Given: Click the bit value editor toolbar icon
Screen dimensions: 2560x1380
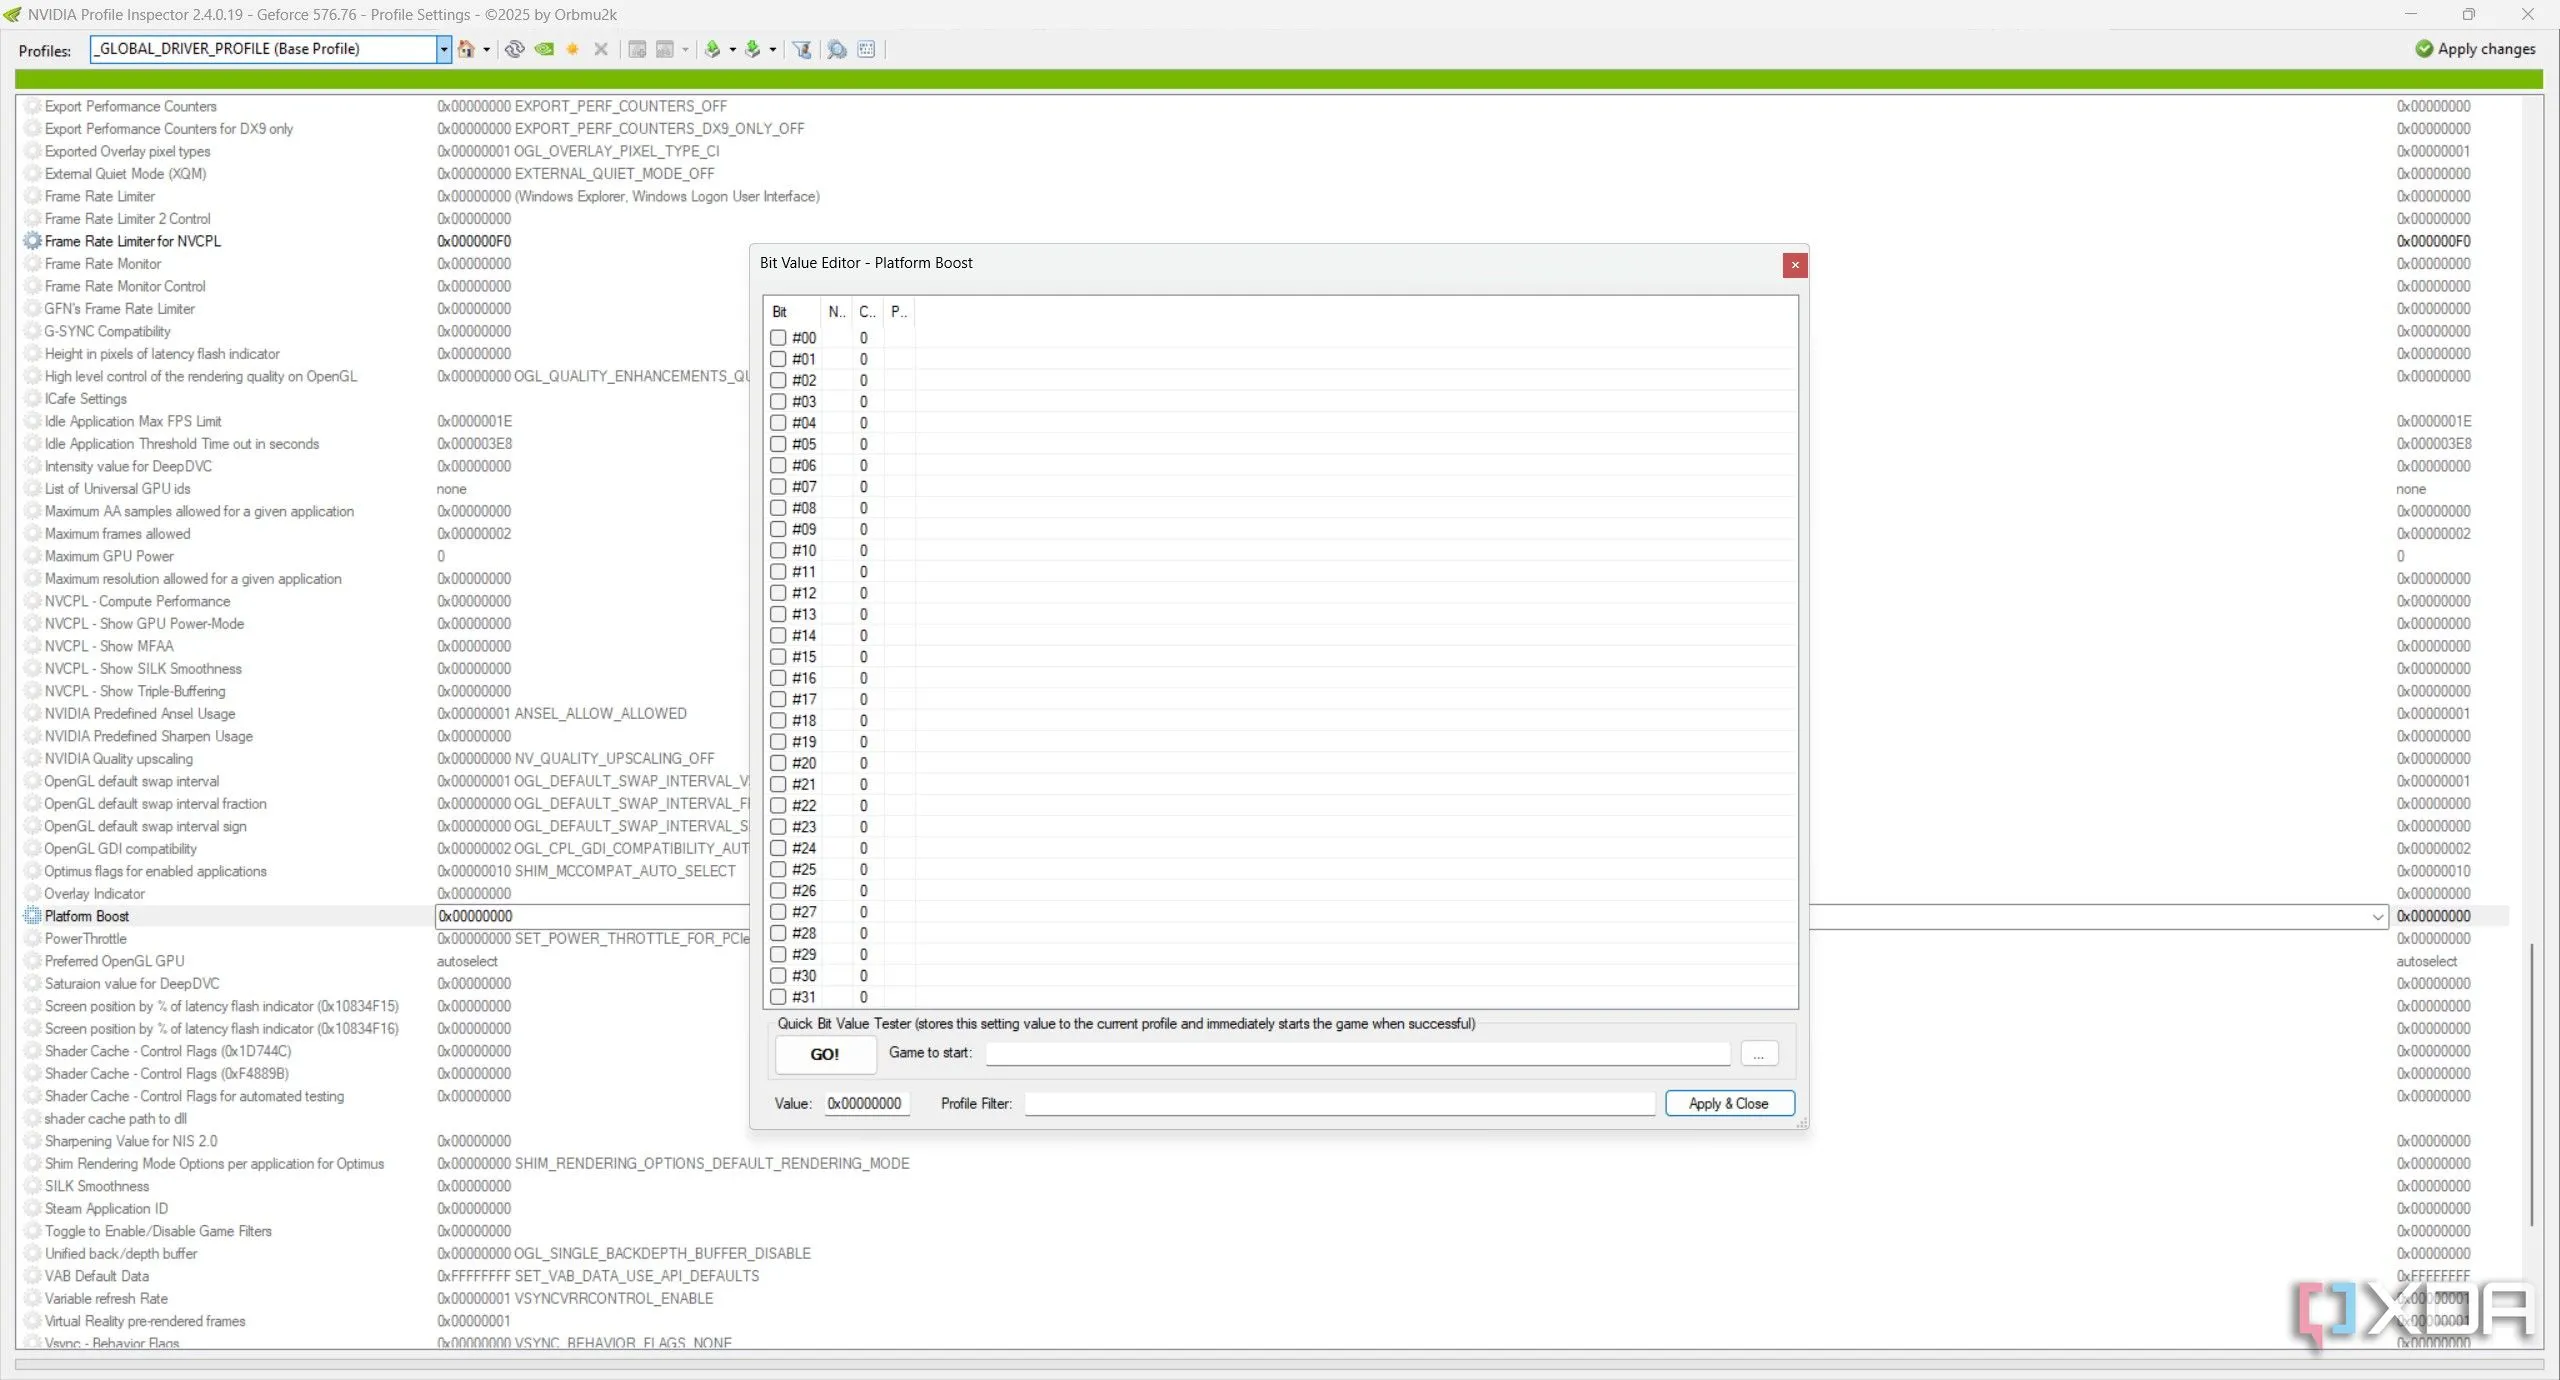Looking at the screenshot, I should coord(866,49).
